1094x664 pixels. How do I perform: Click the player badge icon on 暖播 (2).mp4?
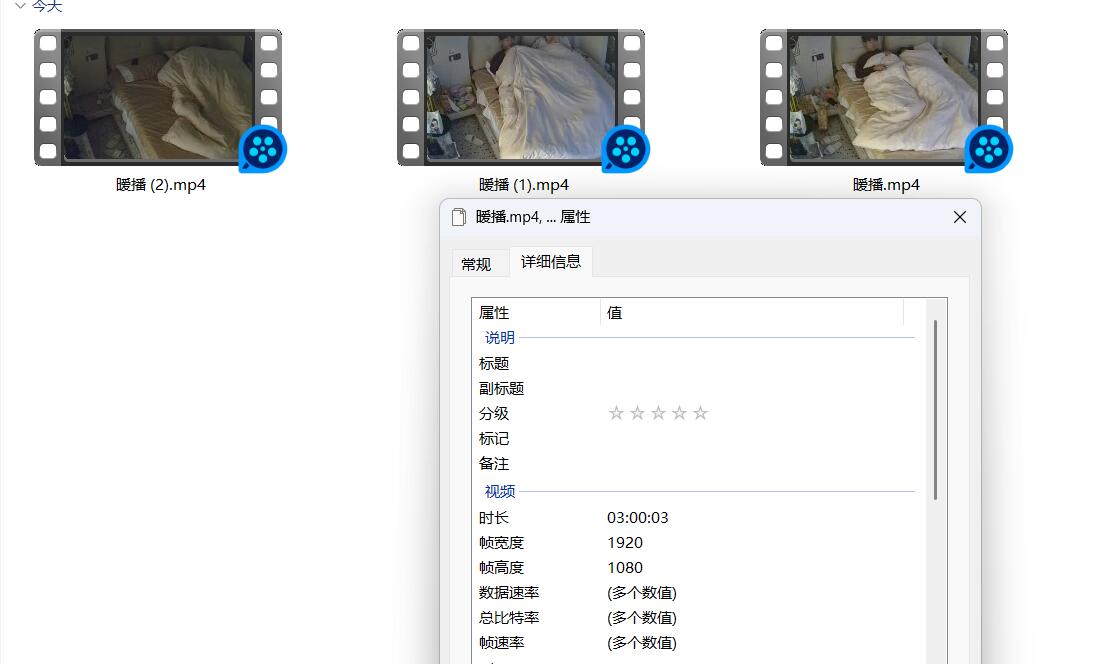[262, 149]
